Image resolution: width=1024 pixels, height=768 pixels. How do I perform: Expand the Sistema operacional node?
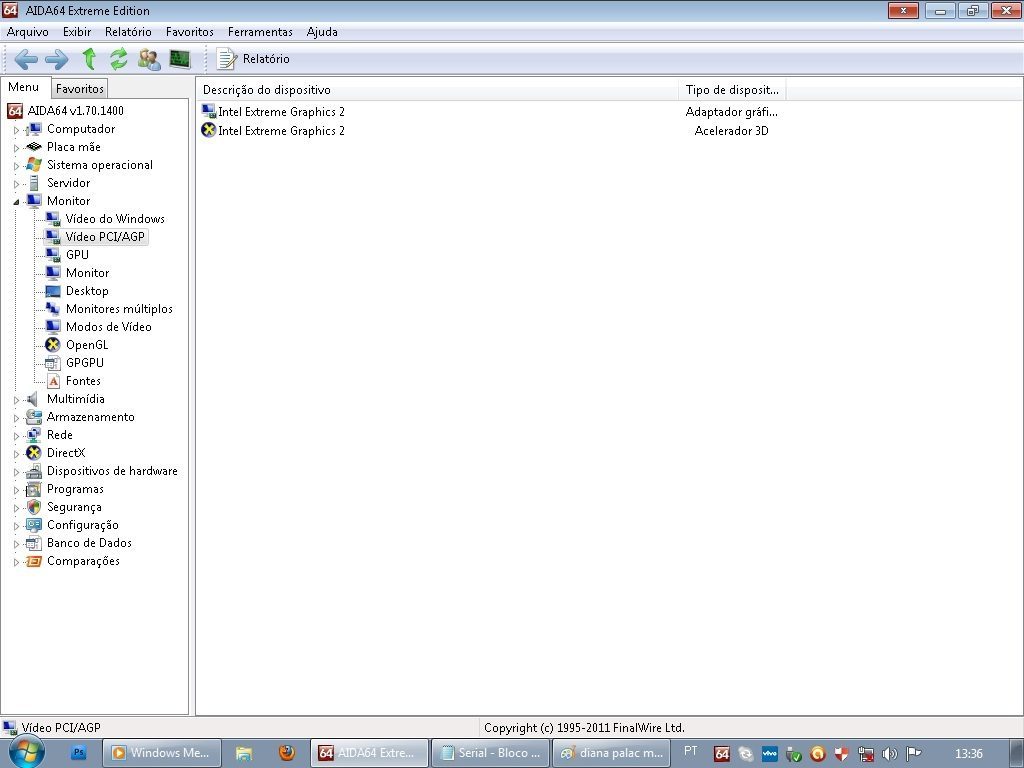coord(16,166)
